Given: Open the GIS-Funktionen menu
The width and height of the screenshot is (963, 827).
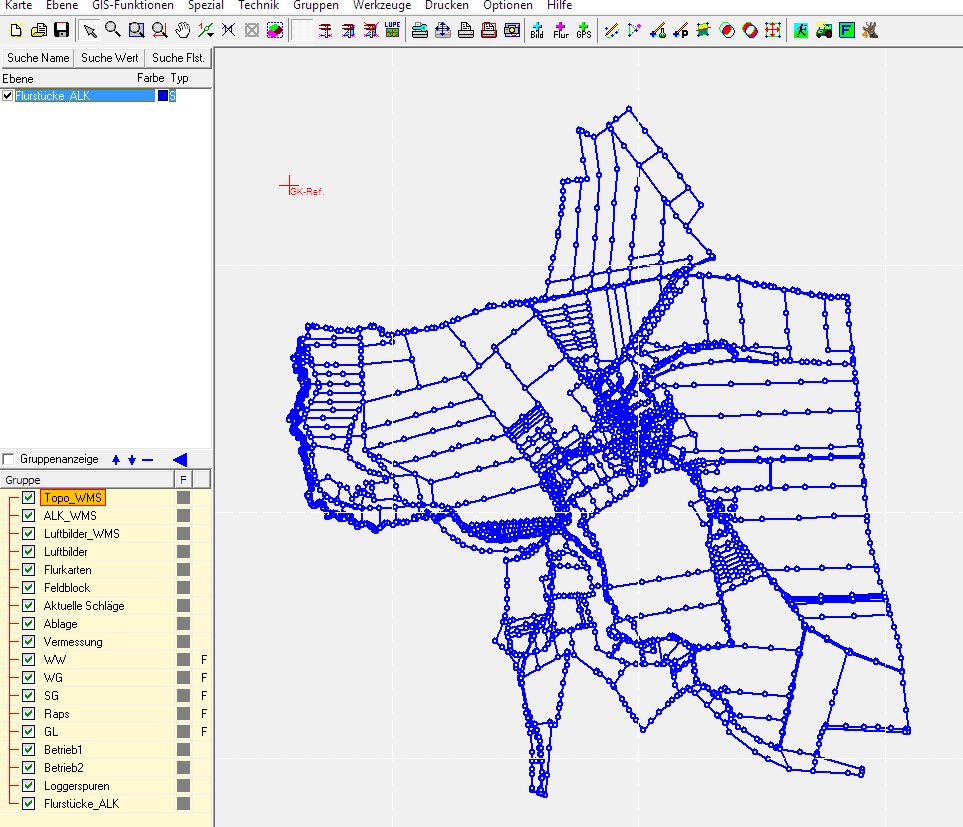Looking at the screenshot, I should pyautogui.click(x=132, y=6).
